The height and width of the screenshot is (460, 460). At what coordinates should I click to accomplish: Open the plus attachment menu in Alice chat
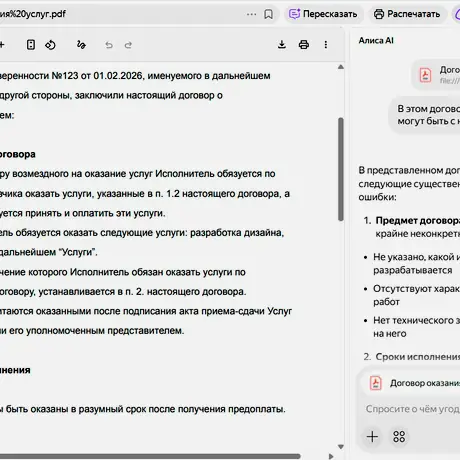(372, 436)
